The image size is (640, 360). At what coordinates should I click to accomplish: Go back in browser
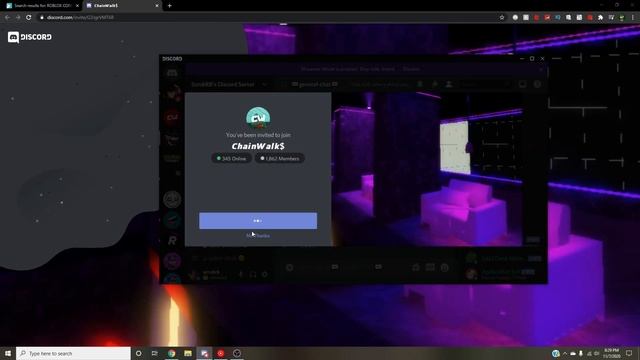pos(7,18)
